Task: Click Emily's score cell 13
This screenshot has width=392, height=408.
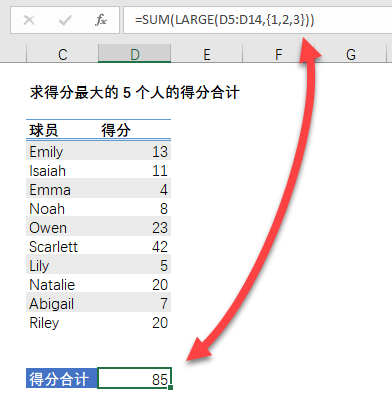Action: click(135, 152)
